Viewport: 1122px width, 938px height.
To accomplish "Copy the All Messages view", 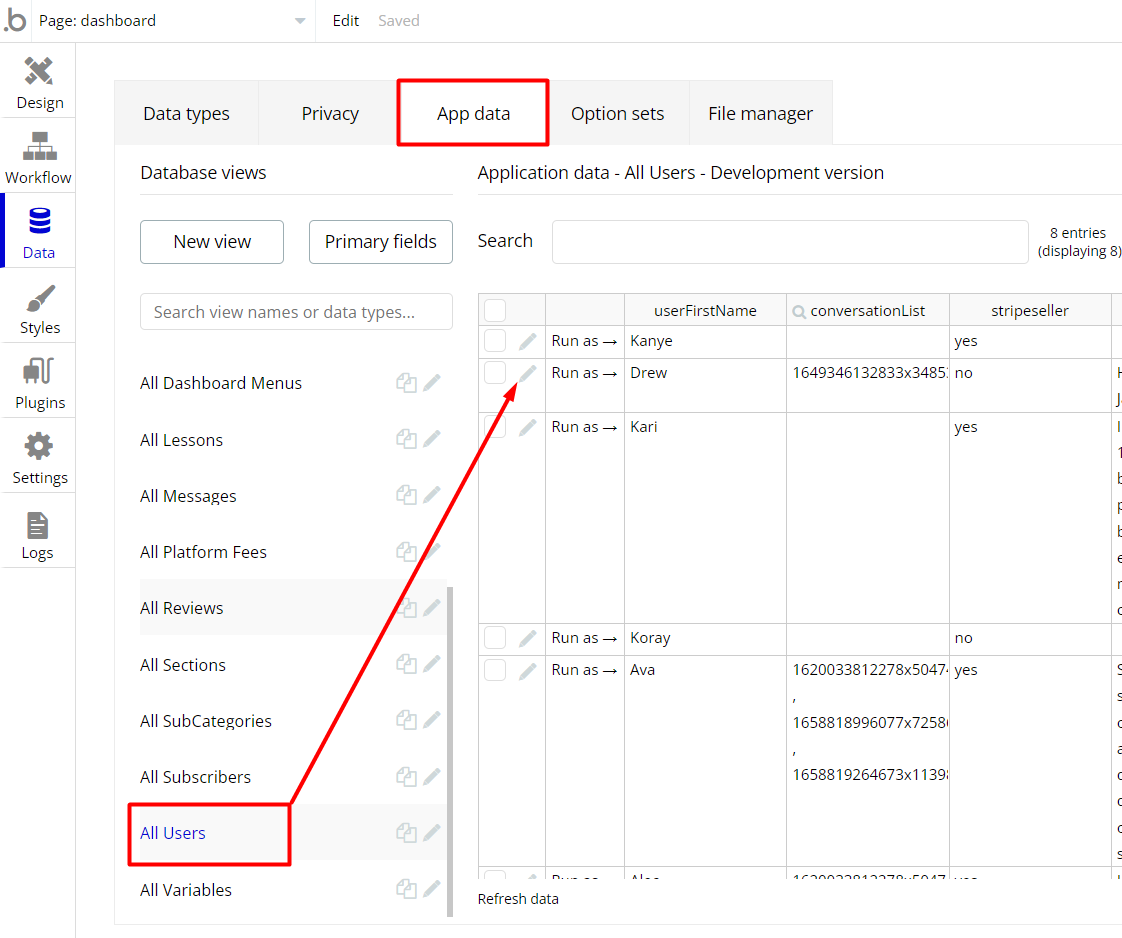I will click(x=406, y=495).
